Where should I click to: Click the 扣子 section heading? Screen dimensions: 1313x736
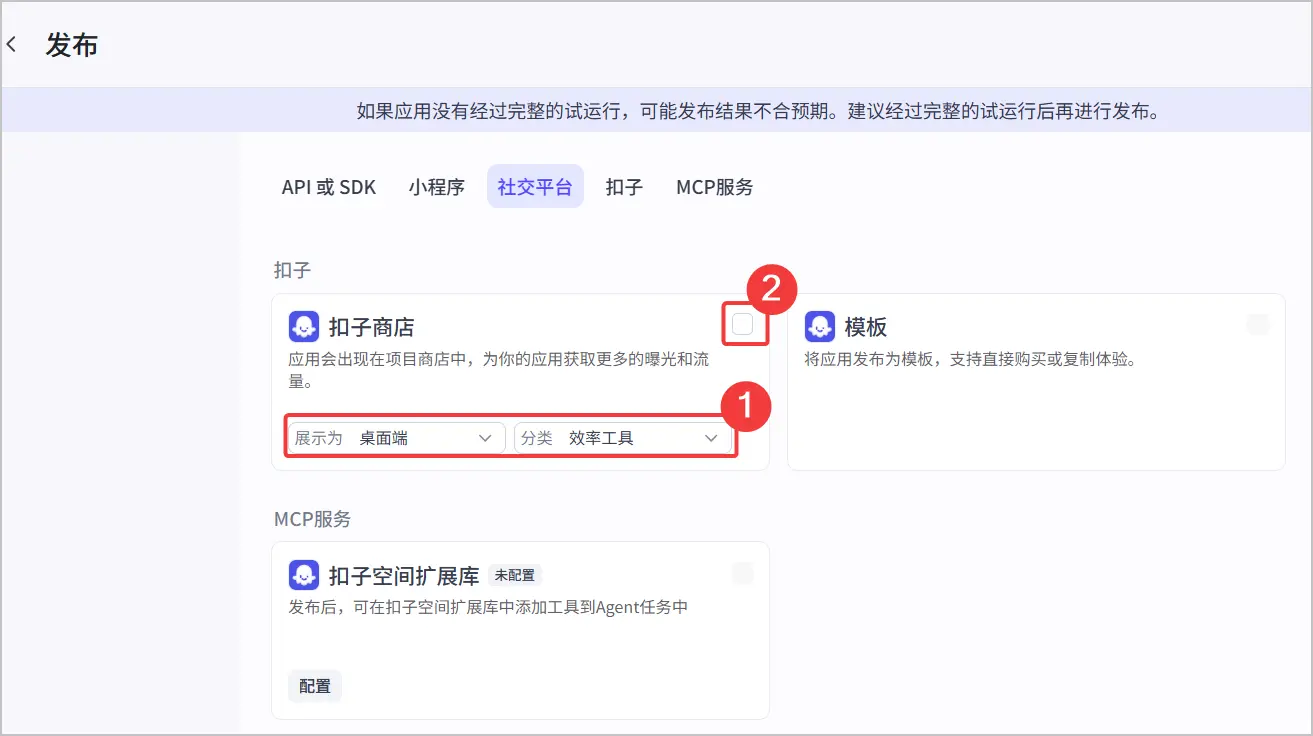[x=292, y=270]
